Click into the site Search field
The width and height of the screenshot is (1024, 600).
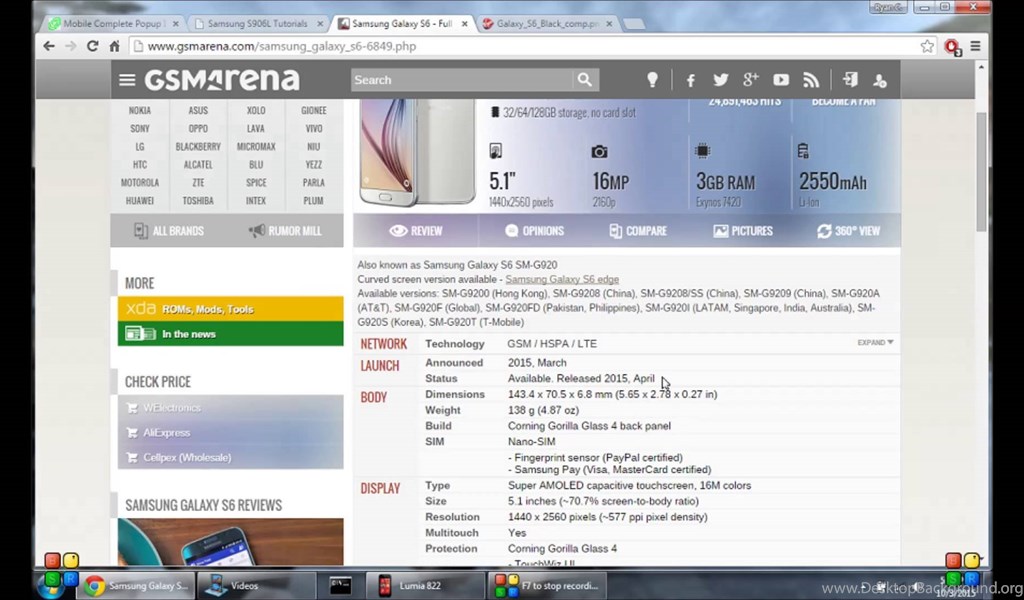coord(461,80)
